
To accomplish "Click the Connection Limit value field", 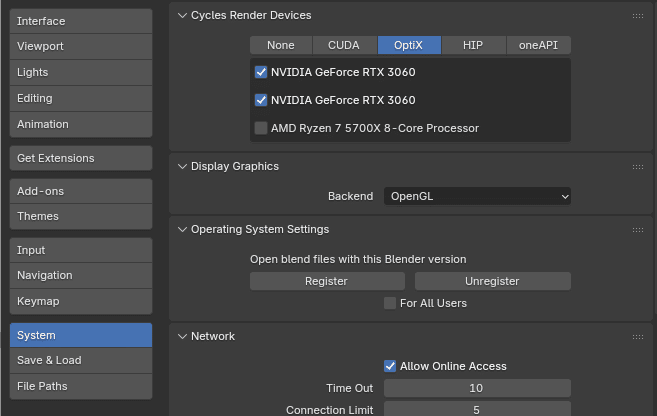I will [477, 409].
